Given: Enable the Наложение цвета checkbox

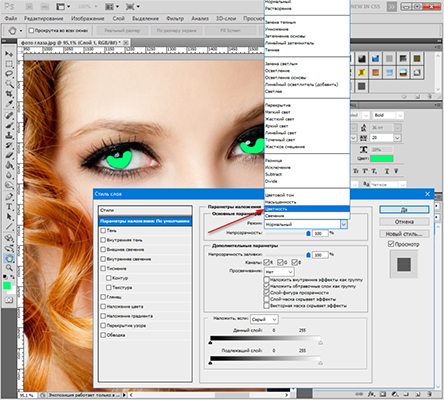Looking at the screenshot, I should click(103, 306).
